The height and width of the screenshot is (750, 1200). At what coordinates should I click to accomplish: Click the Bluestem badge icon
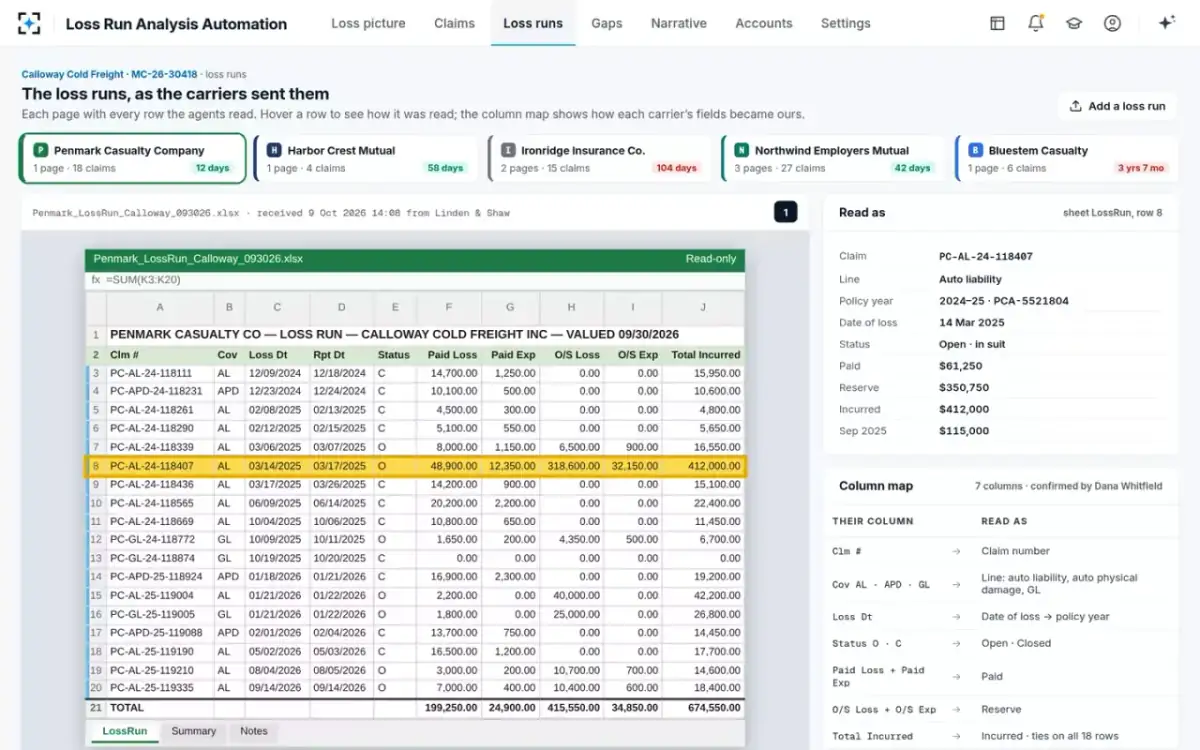975,150
